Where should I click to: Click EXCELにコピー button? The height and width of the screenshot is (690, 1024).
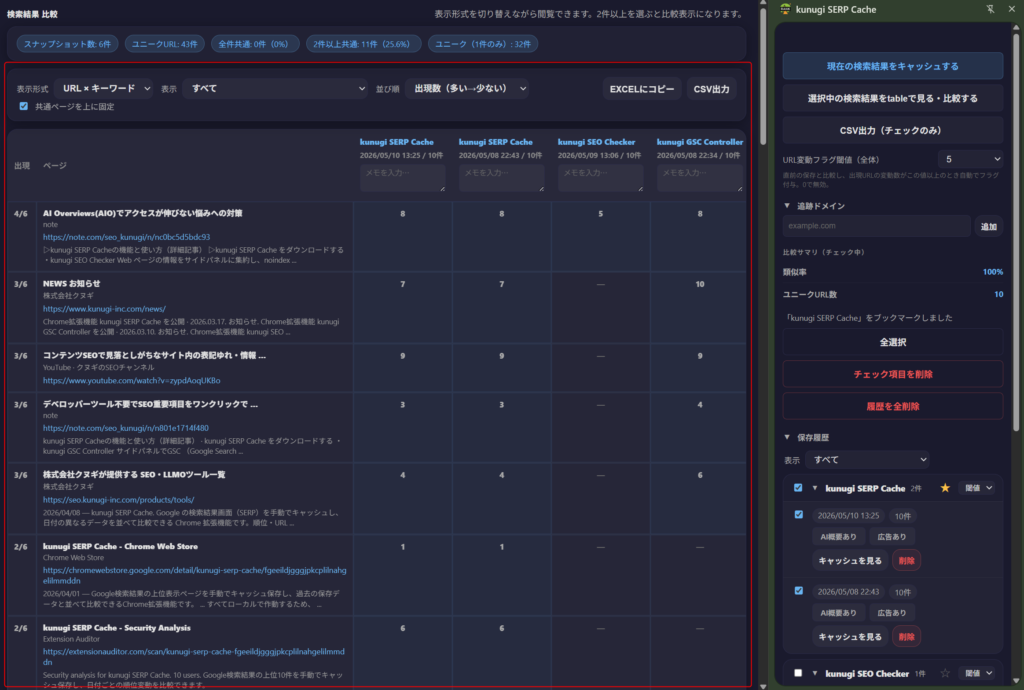(642, 89)
